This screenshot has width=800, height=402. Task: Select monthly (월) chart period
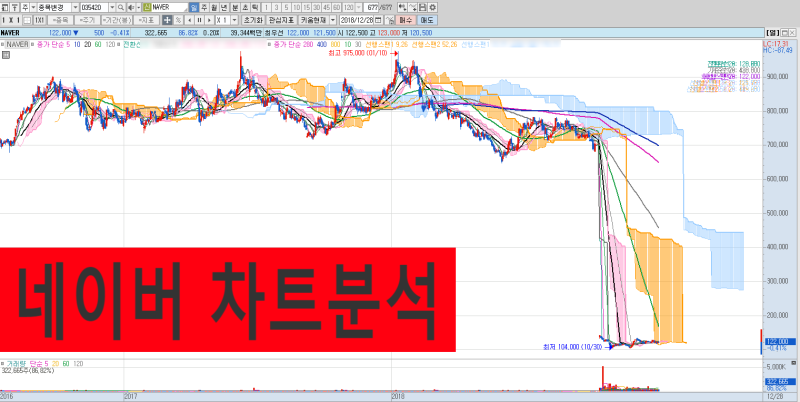(214, 8)
